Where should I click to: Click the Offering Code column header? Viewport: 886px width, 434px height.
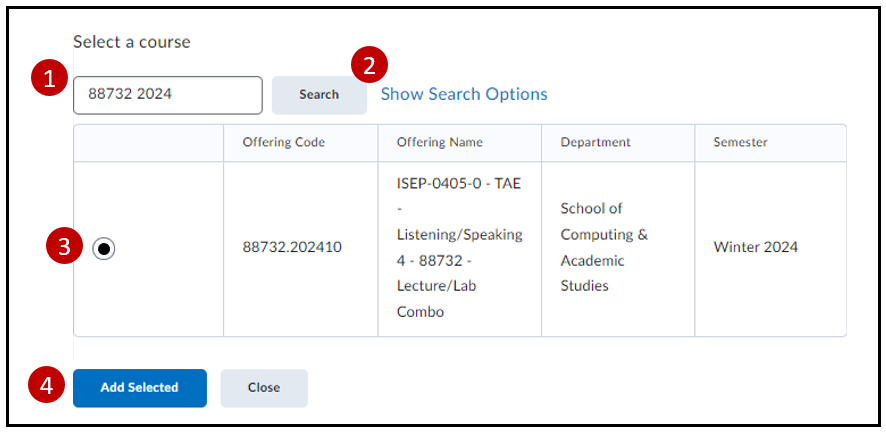[x=283, y=142]
